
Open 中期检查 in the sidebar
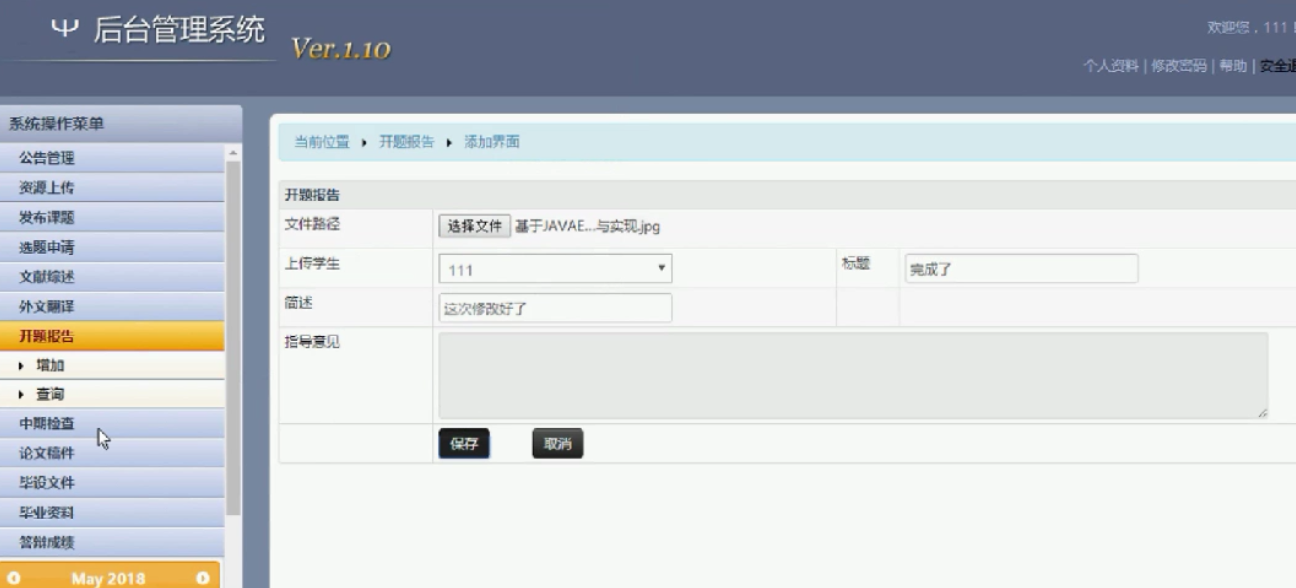47,424
